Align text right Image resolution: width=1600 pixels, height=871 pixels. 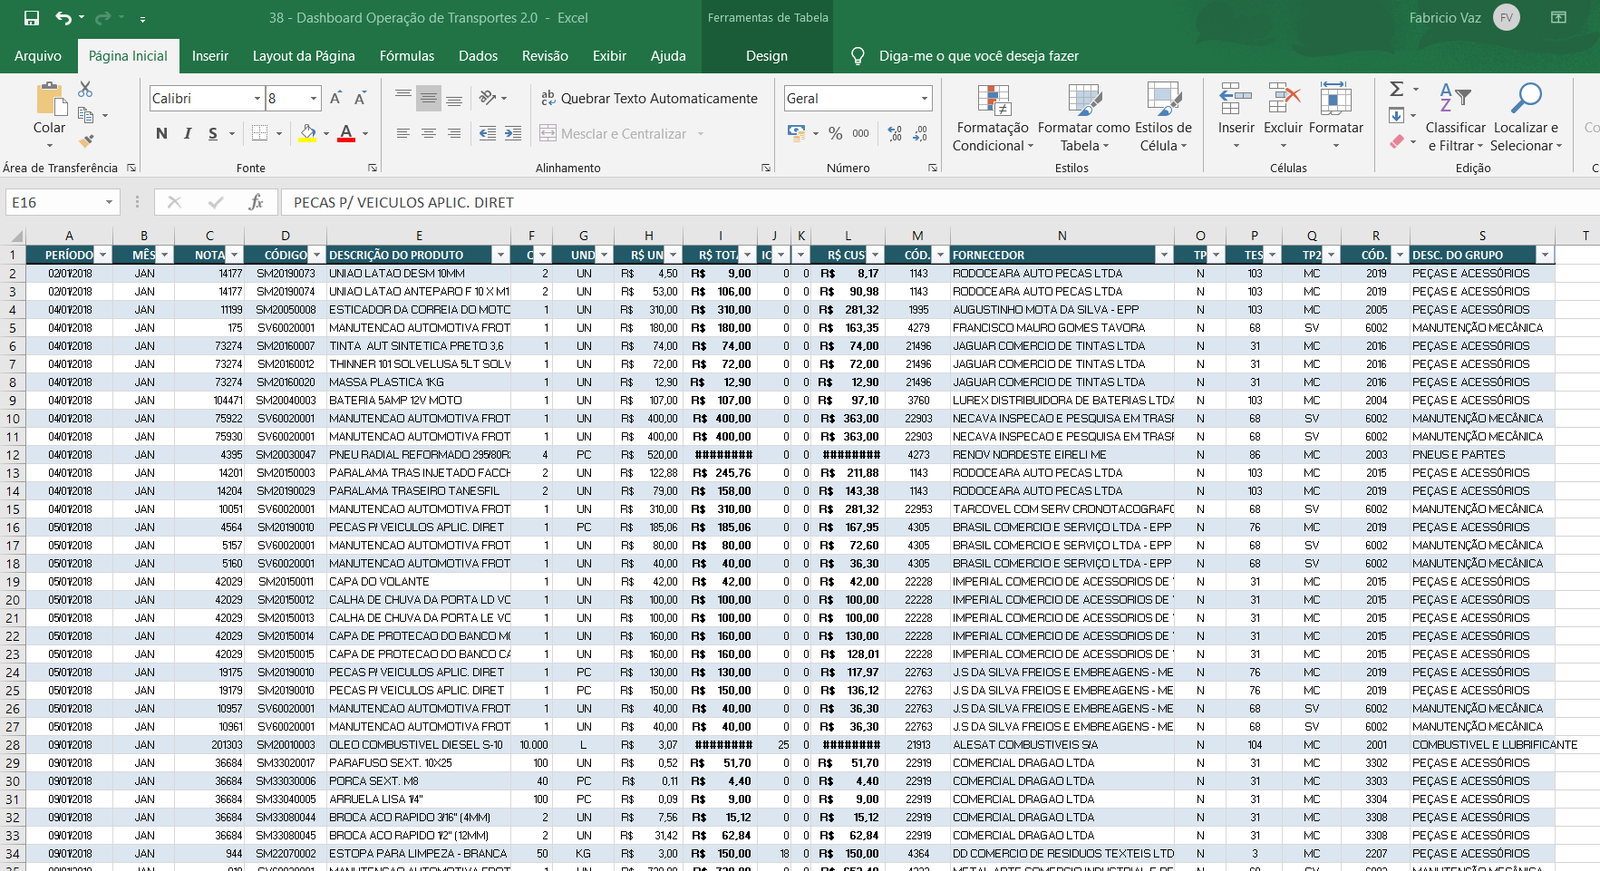(454, 133)
